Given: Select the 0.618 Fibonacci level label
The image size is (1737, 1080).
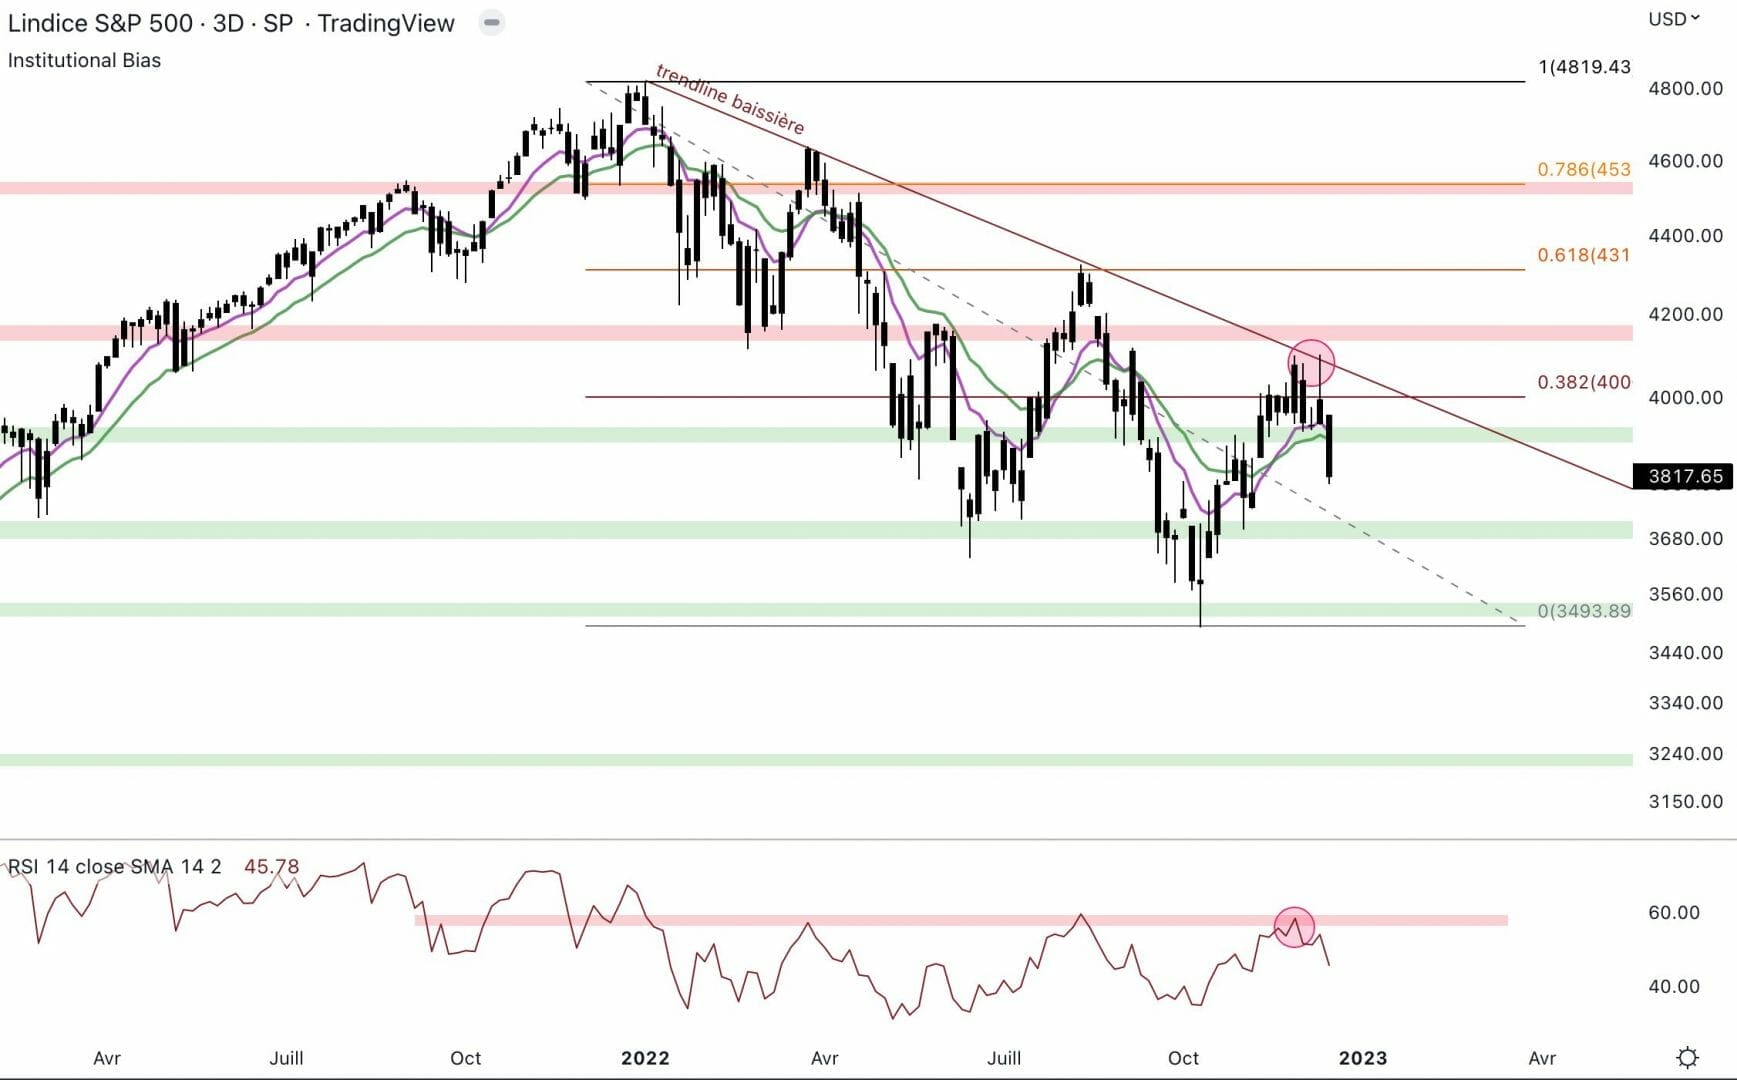Looking at the screenshot, I should point(1583,255).
